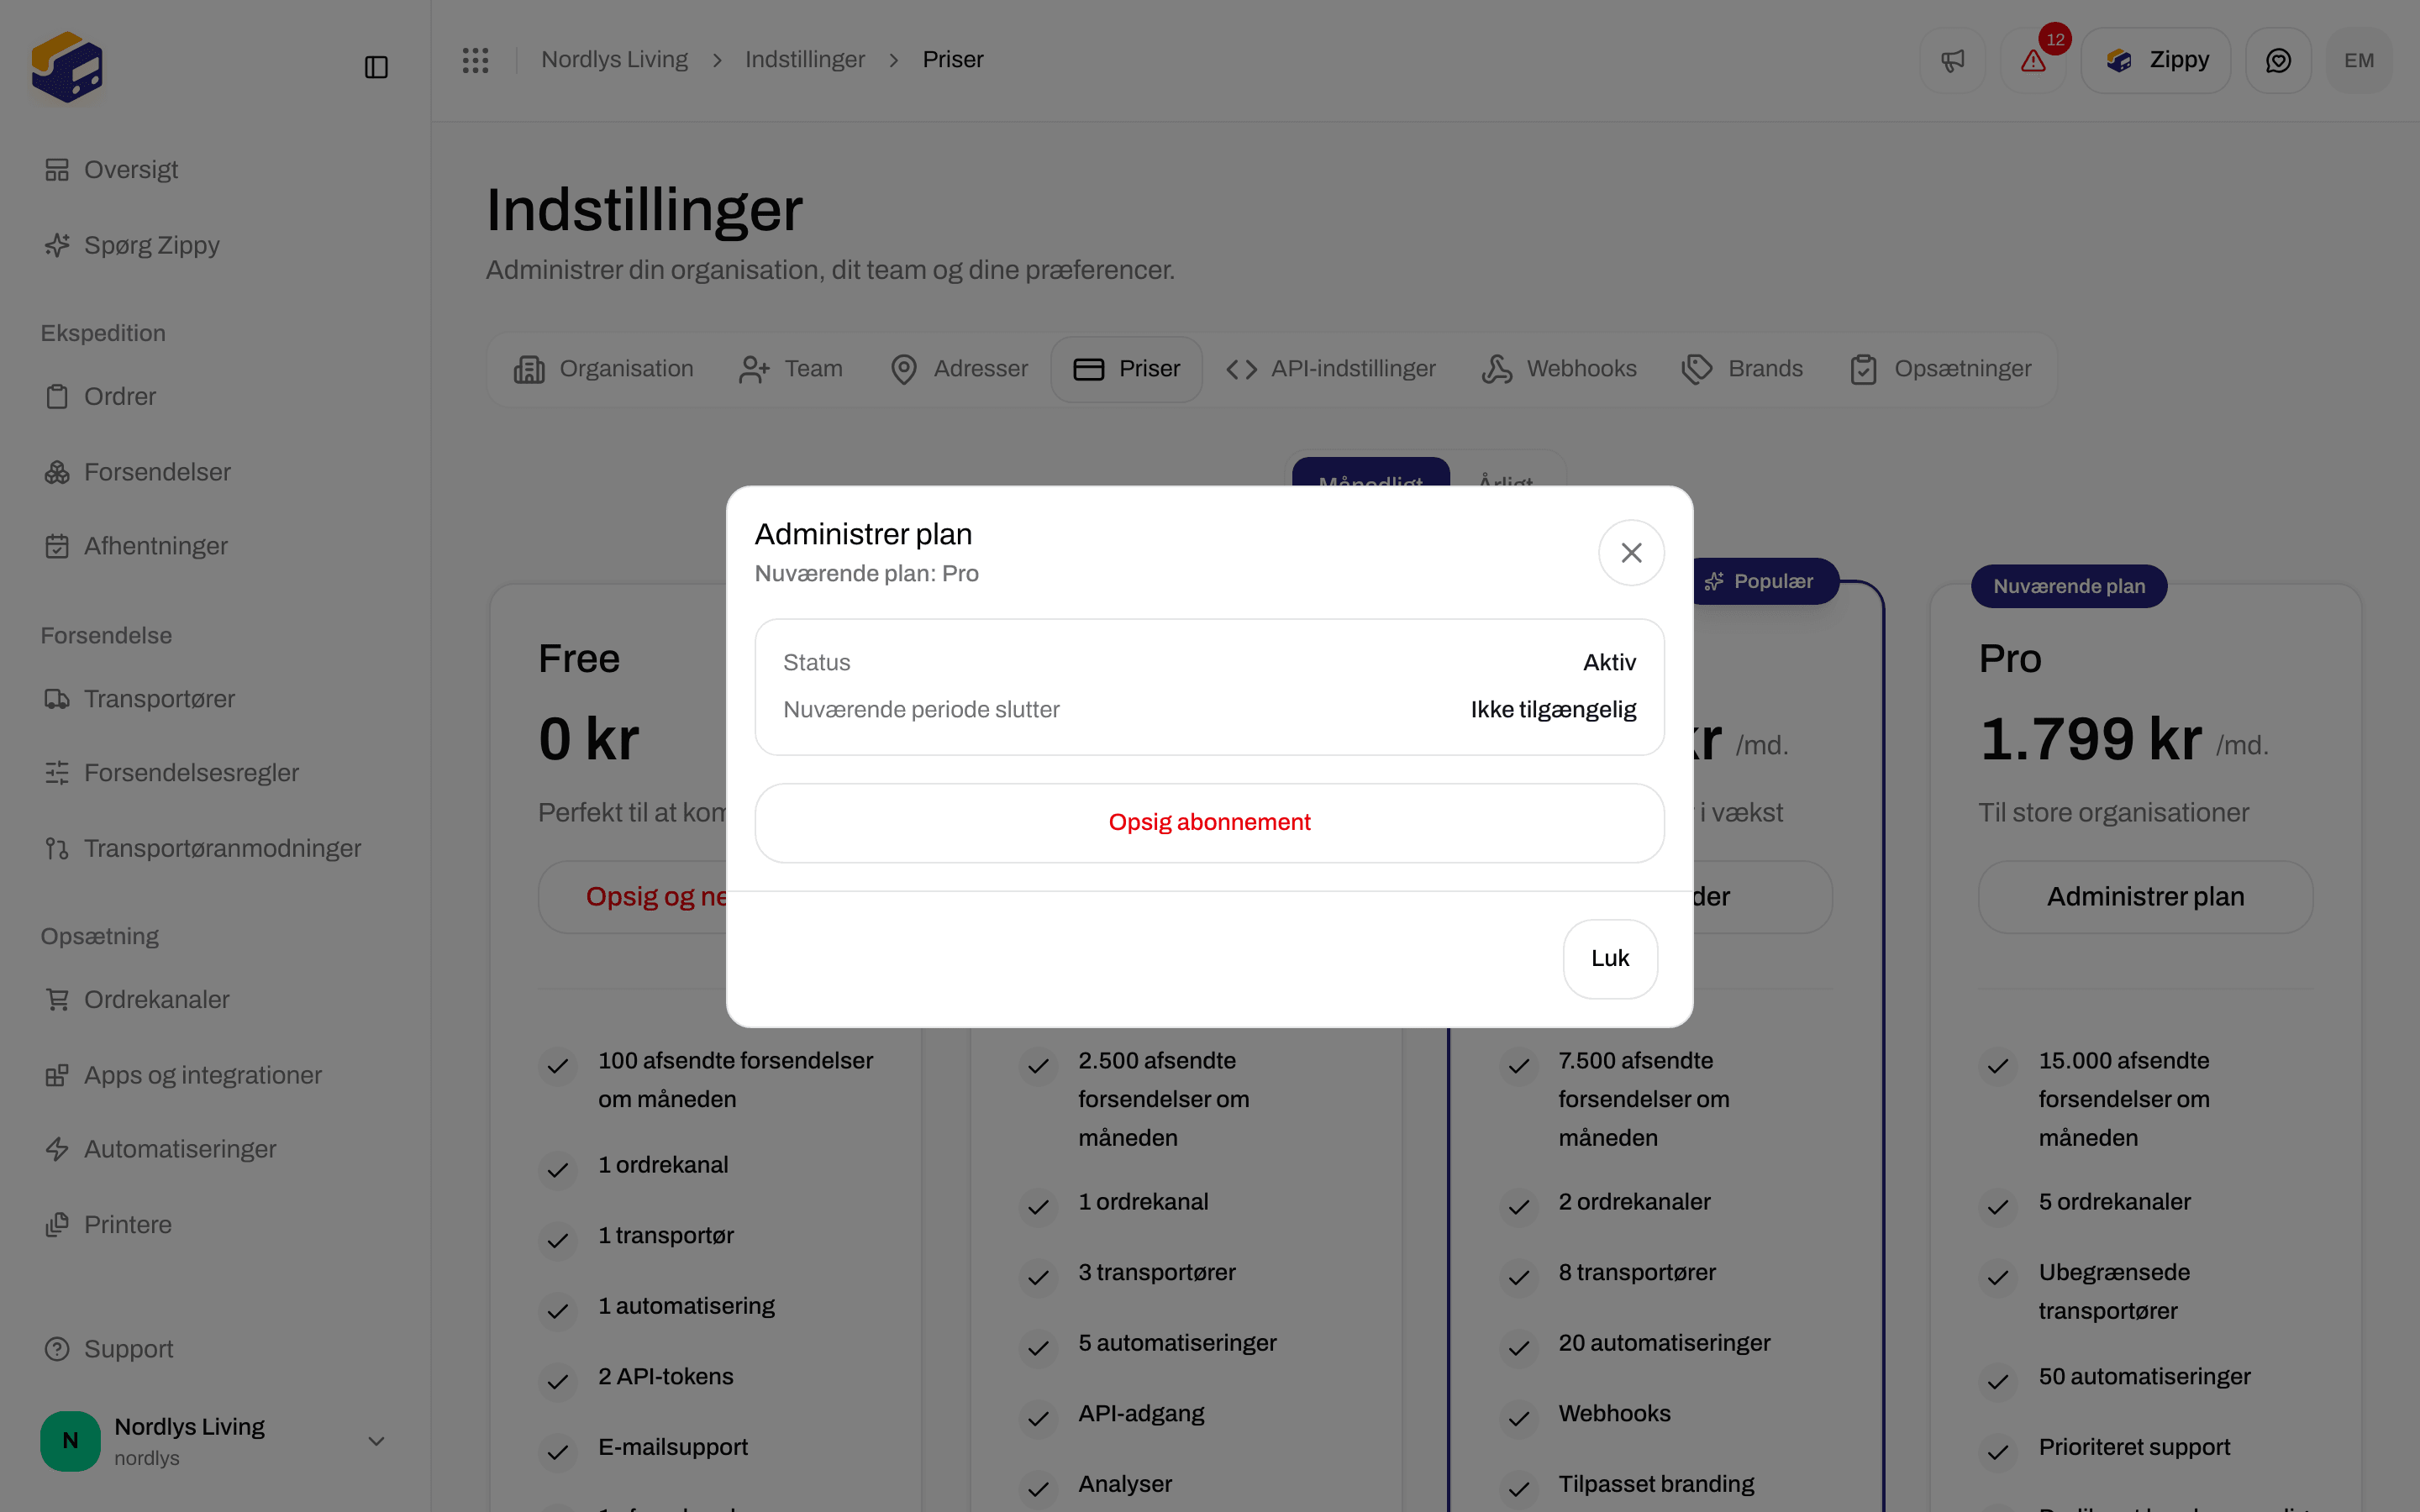Toggle the sidebar collapse icon
This screenshot has height=1512, width=2420.
pyautogui.click(x=376, y=67)
